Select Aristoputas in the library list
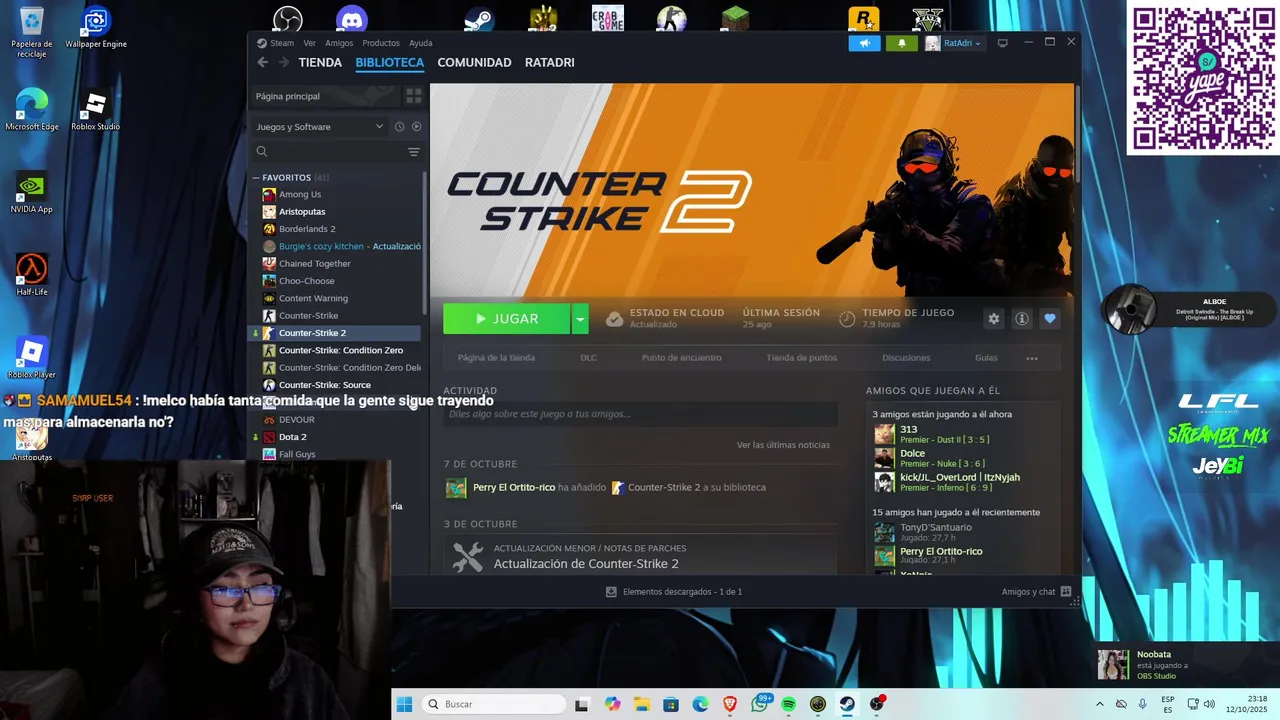The height and width of the screenshot is (720, 1280). (x=302, y=212)
